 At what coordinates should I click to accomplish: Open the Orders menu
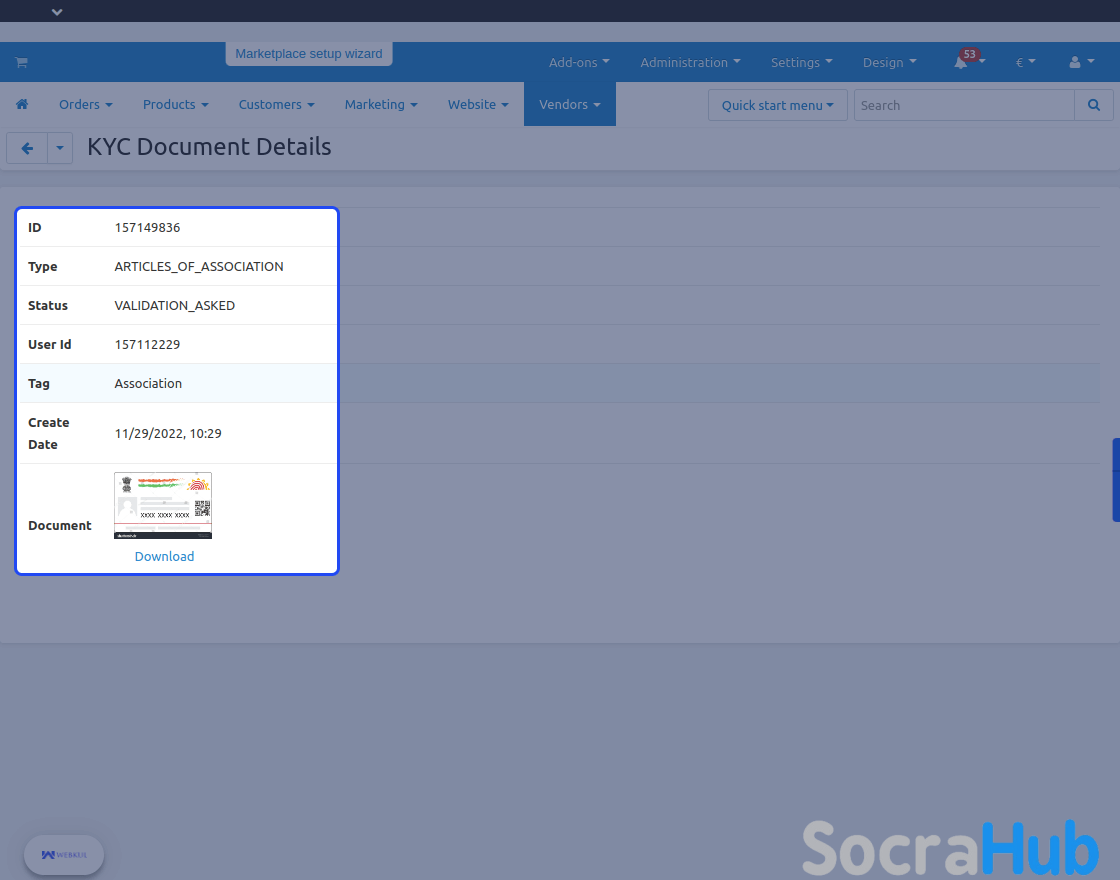pos(85,104)
